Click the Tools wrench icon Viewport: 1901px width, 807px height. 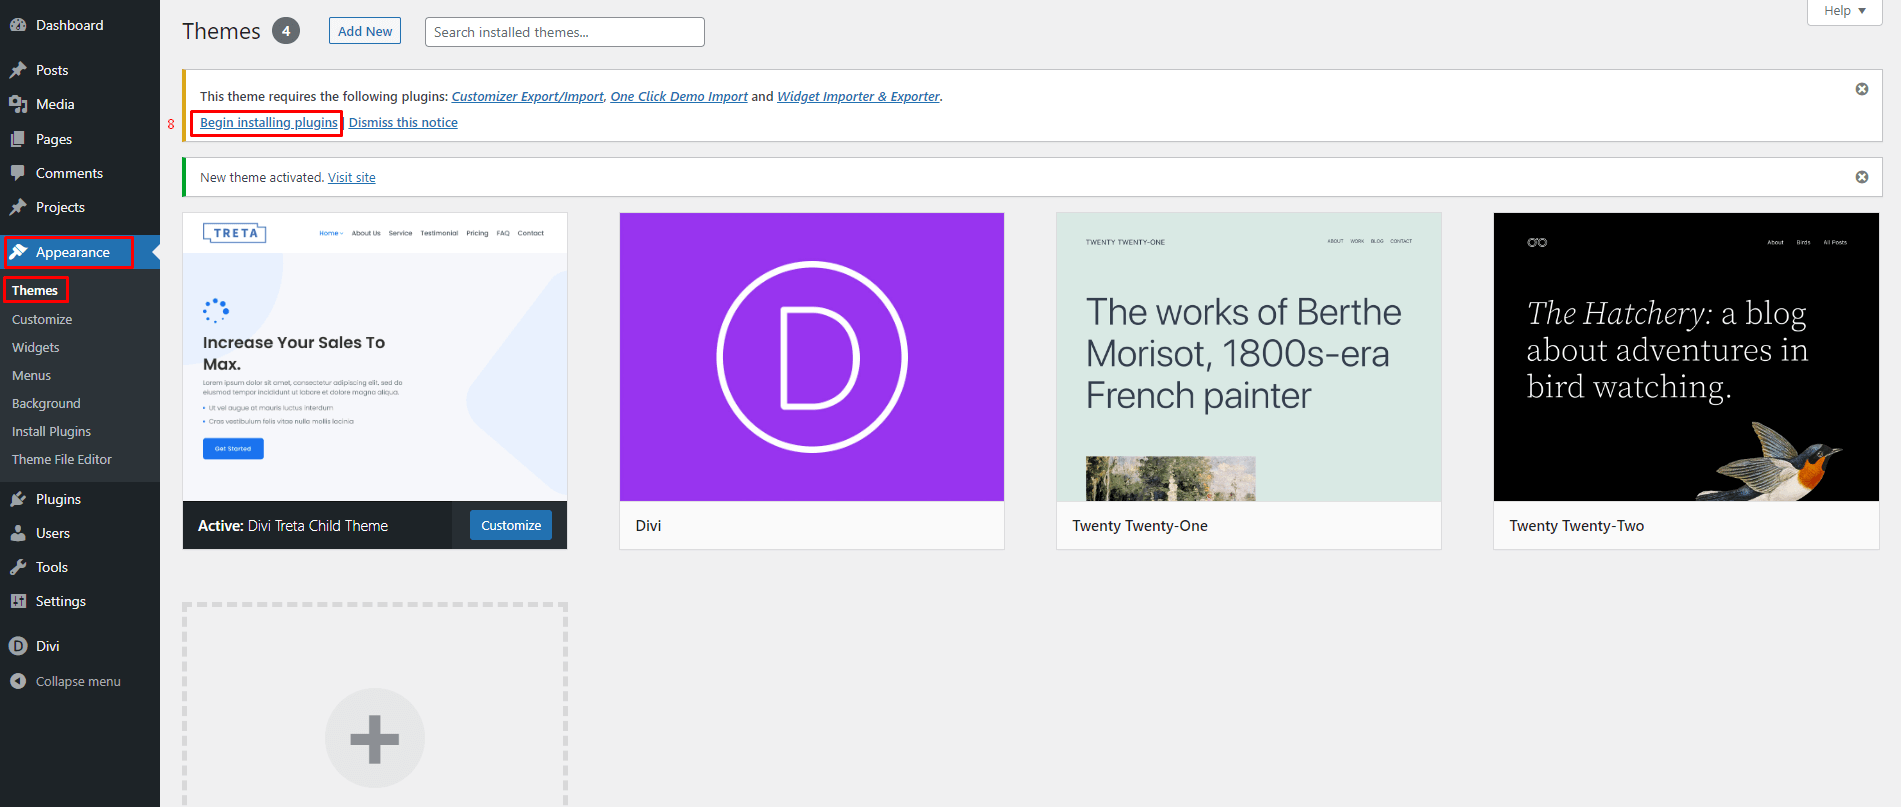(18, 567)
